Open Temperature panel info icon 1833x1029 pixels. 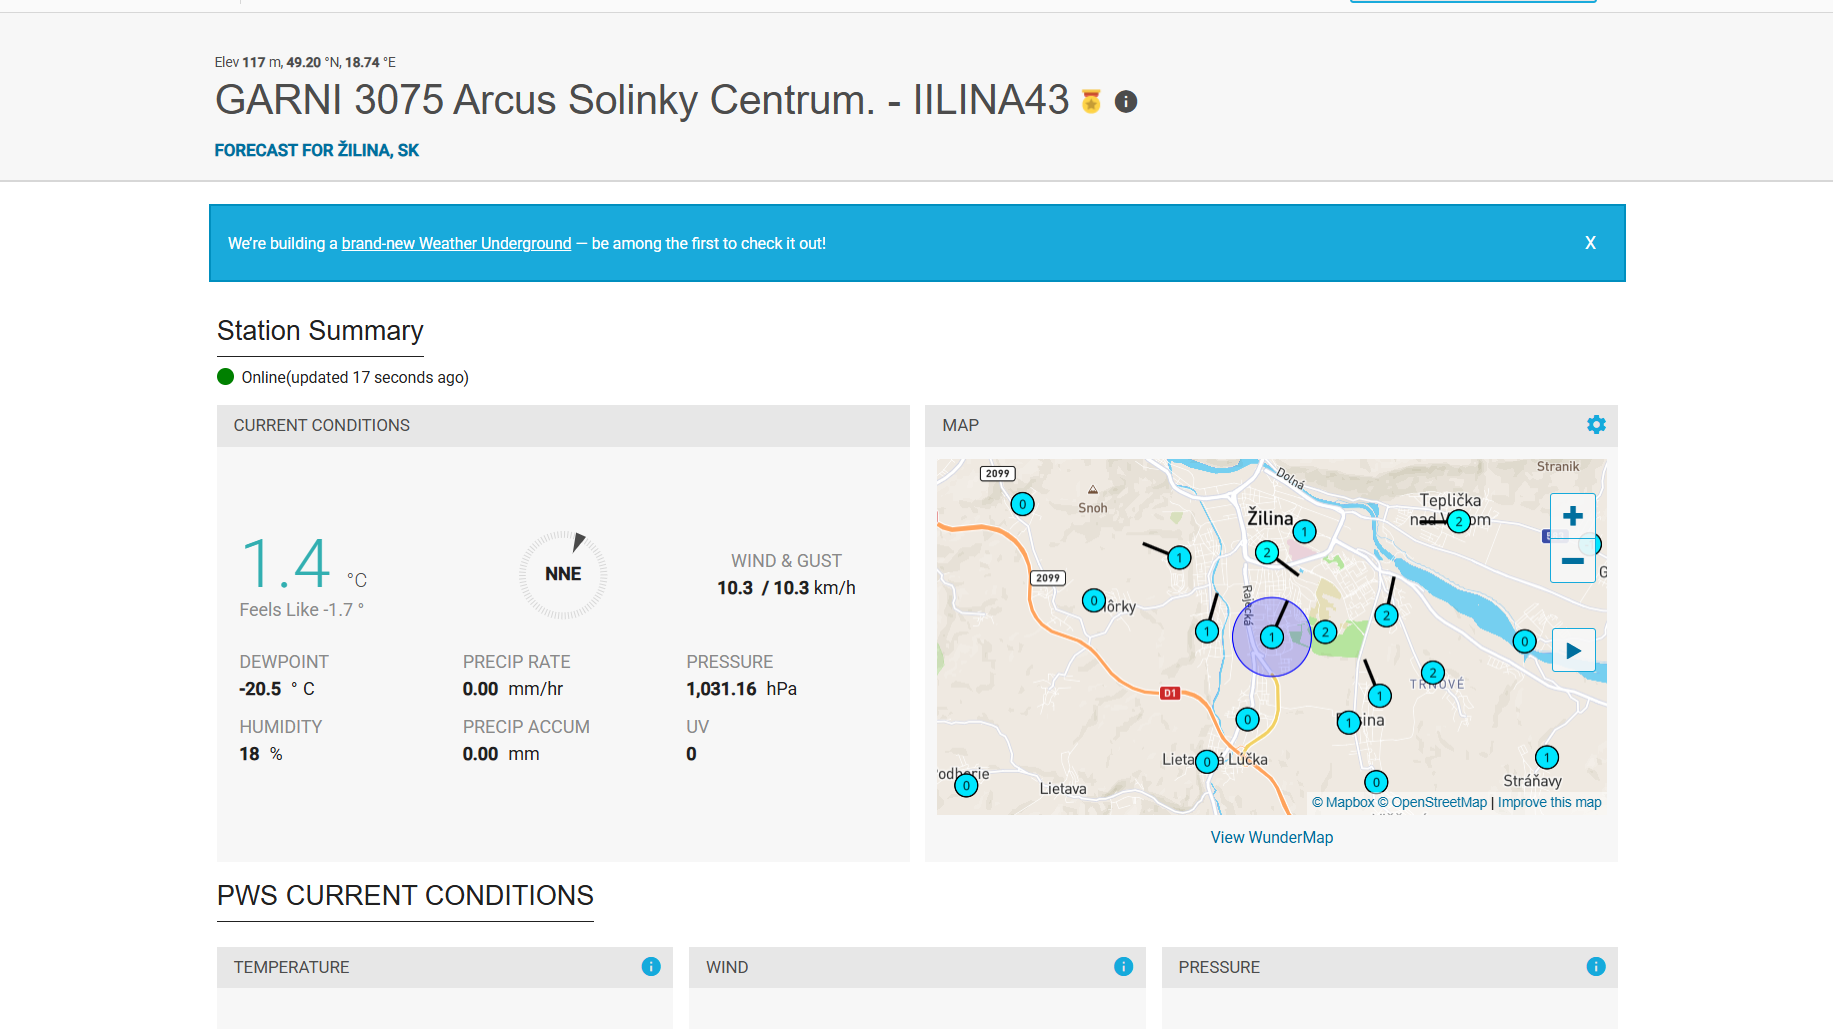[x=651, y=966]
